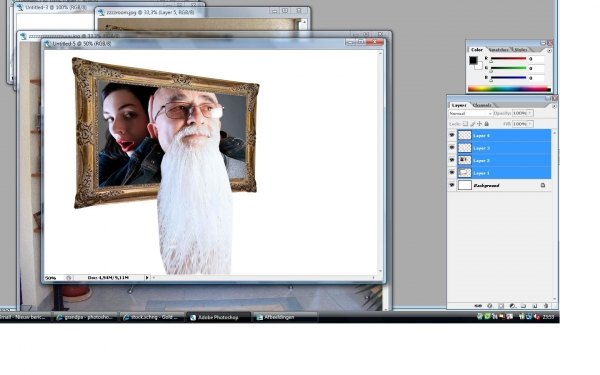Open the Normal blend mode dropdown
This screenshot has width=600, height=375.
pos(470,113)
